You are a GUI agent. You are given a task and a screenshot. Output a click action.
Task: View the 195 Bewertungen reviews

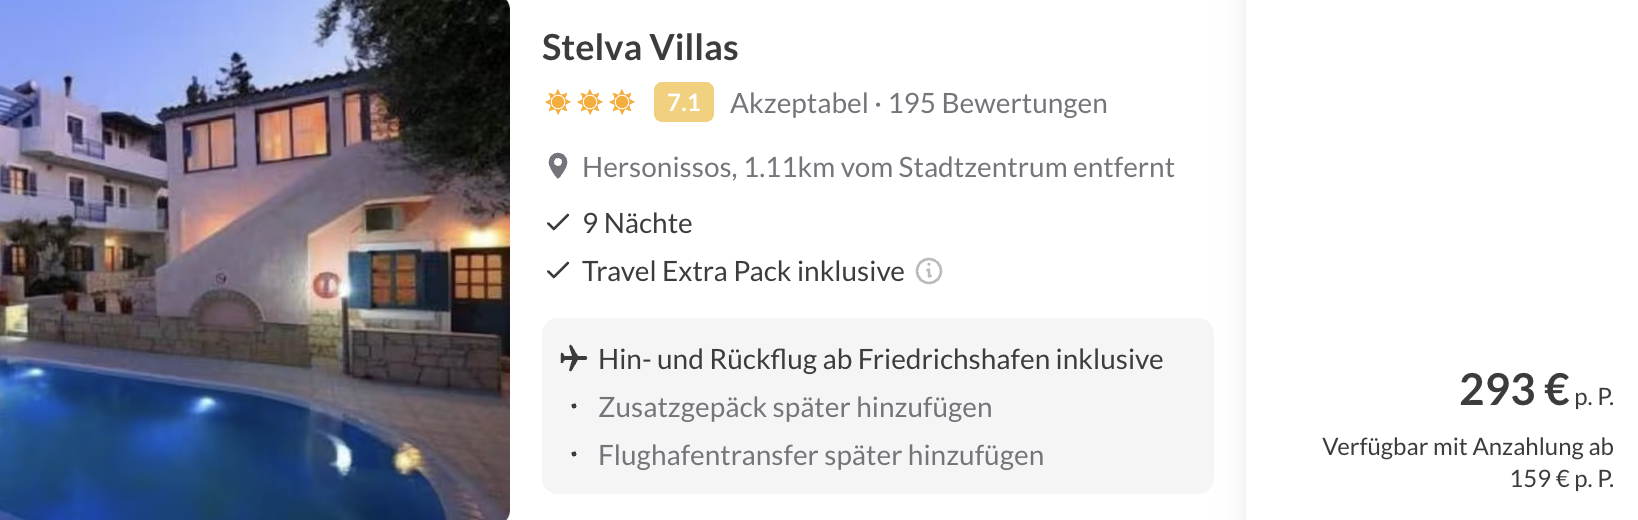[x=997, y=103]
